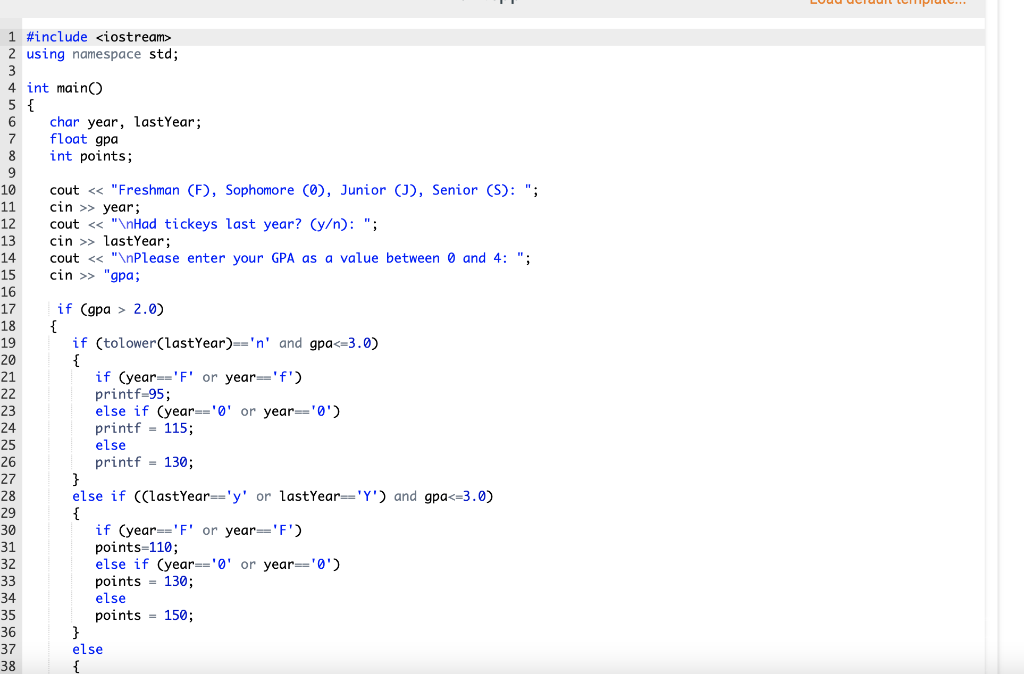Click line number 38 in the gutter
The width and height of the screenshot is (1024, 674).
pyautogui.click(x=8, y=666)
